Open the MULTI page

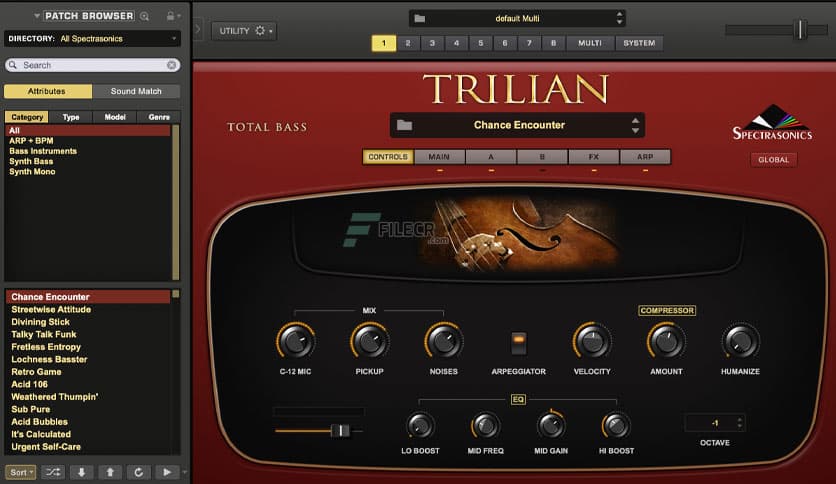590,43
